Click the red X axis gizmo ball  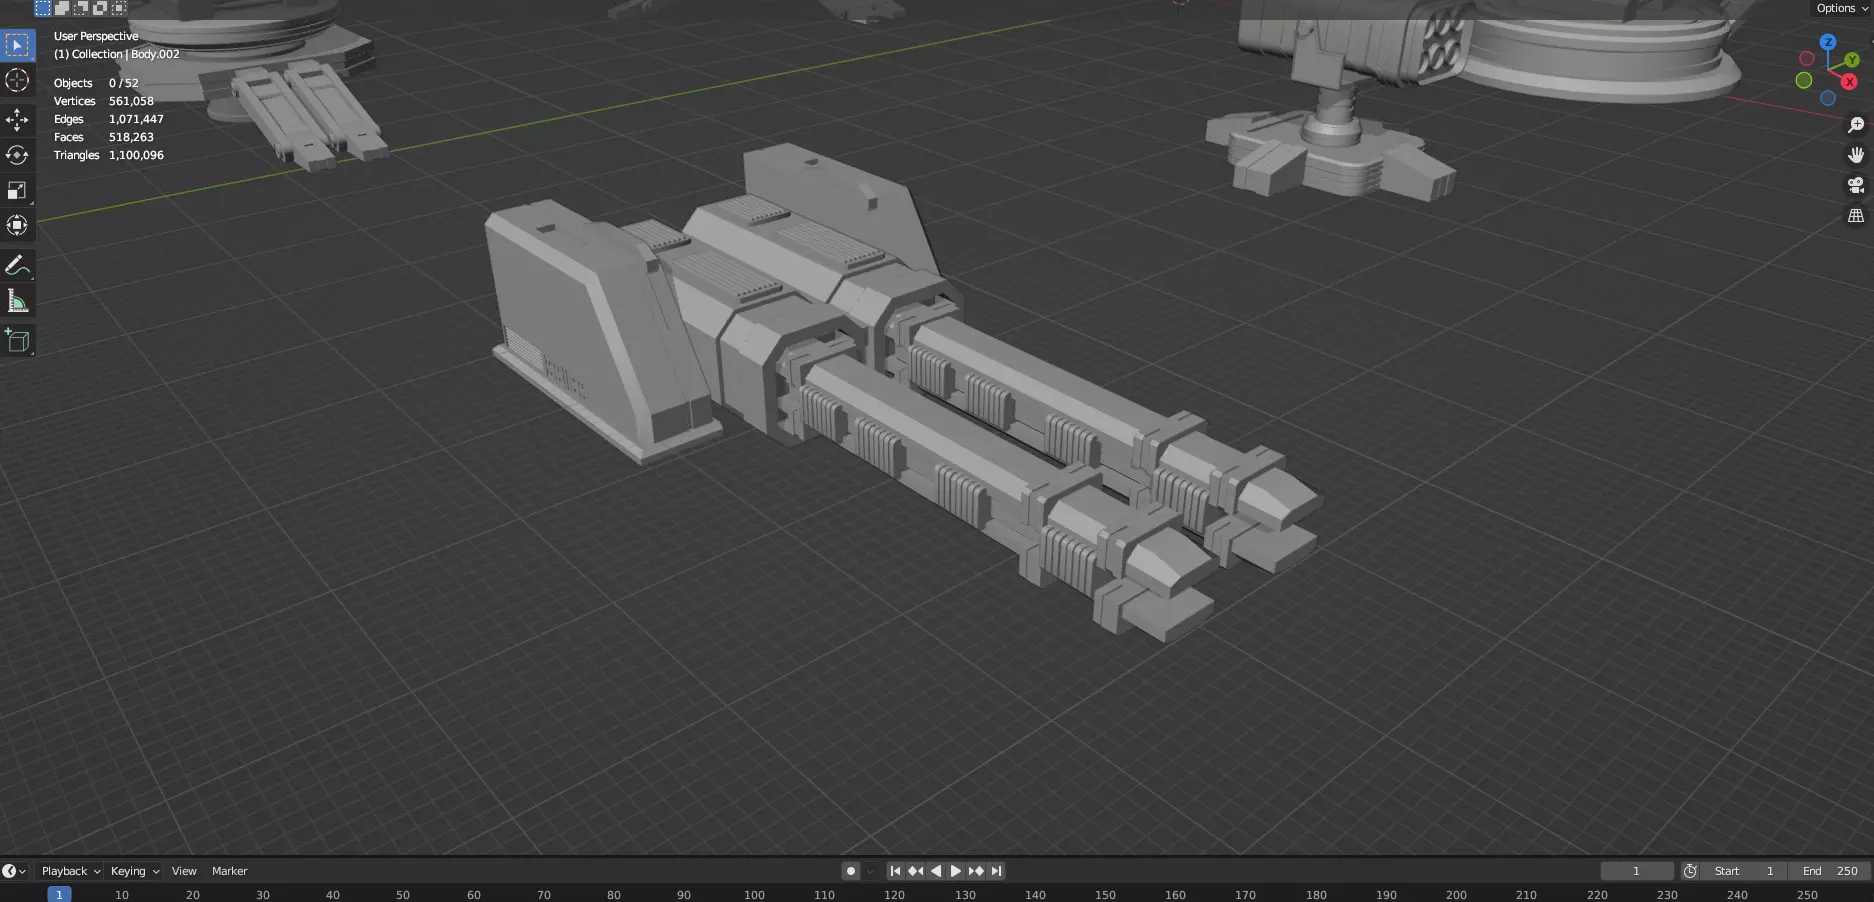tap(1849, 82)
